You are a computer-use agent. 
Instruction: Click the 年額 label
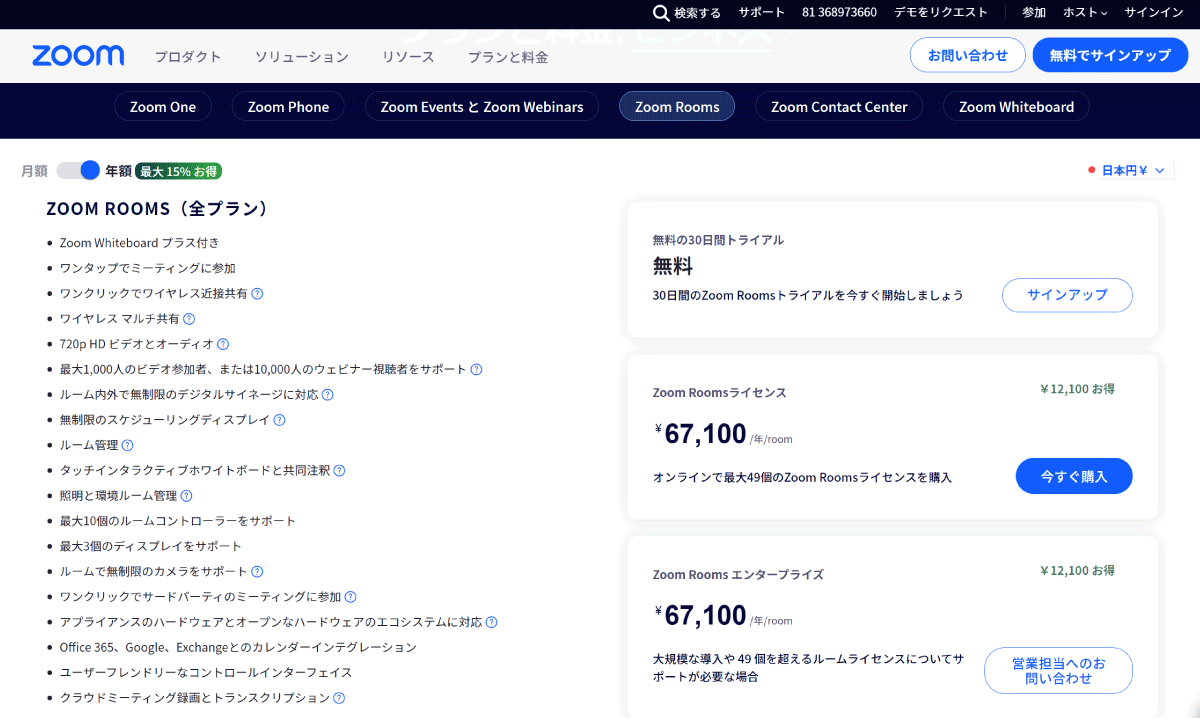click(x=118, y=171)
